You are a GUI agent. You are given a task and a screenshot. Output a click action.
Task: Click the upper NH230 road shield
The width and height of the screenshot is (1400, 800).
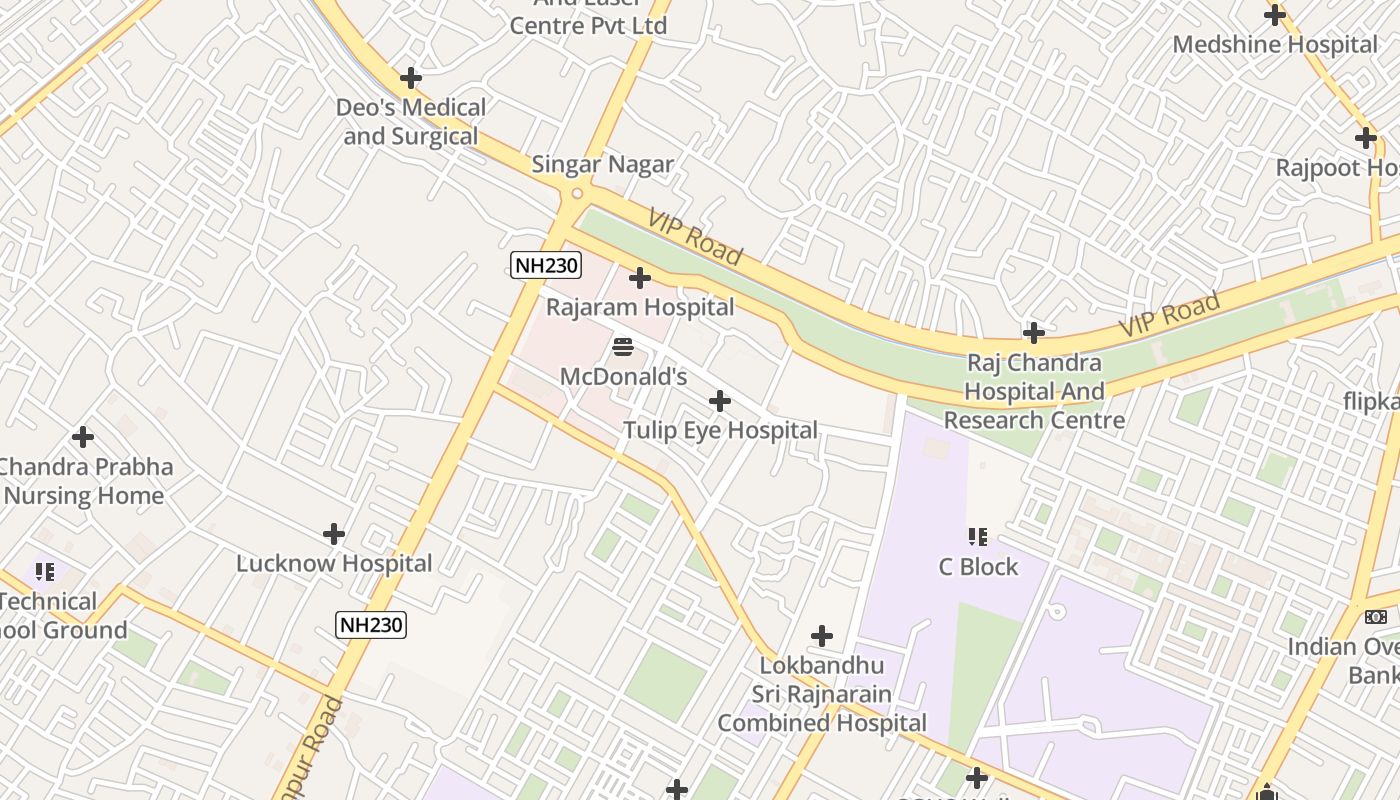click(x=546, y=265)
